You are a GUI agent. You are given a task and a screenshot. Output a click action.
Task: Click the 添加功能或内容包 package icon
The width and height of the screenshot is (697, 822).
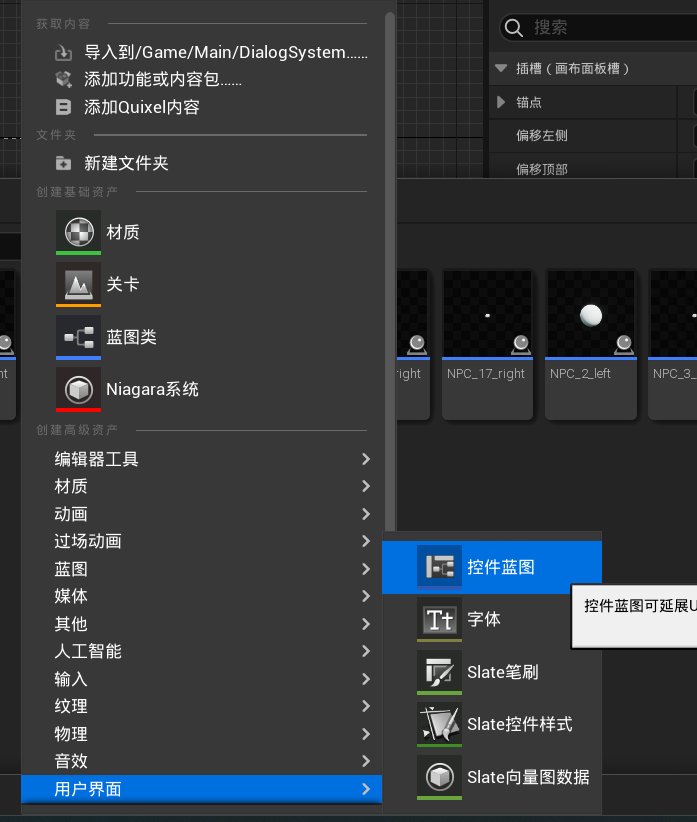[63, 80]
